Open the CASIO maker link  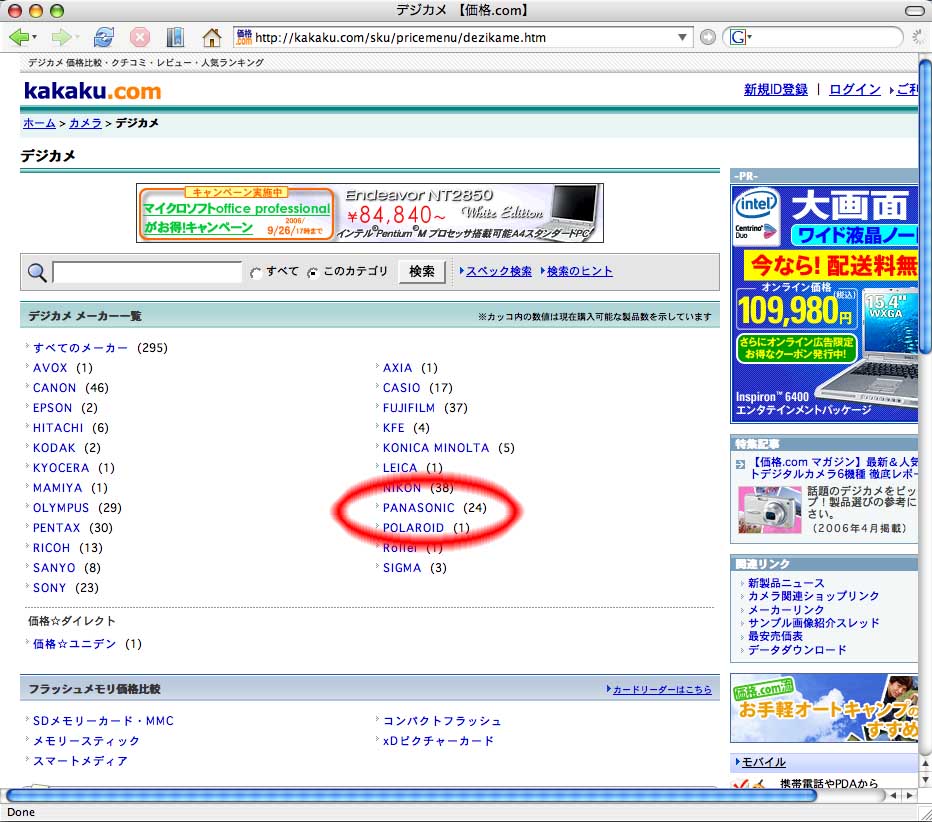[402, 388]
